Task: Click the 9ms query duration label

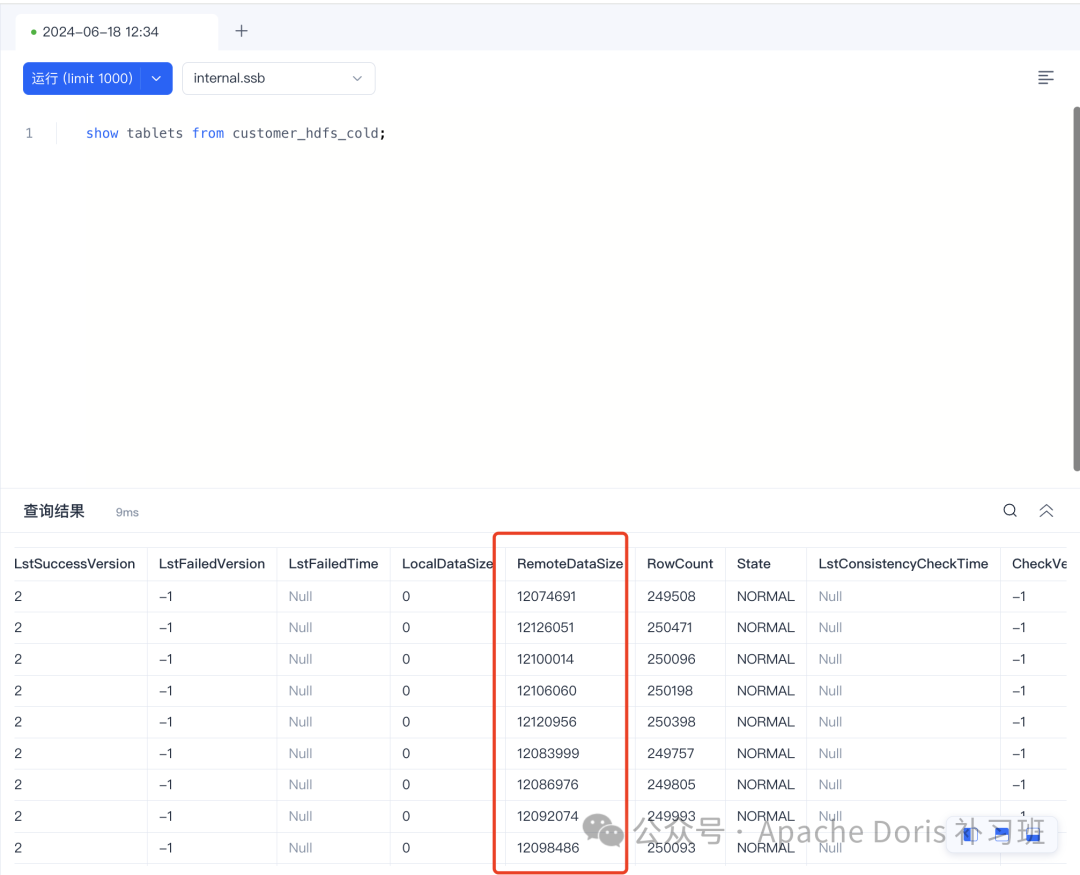Action: [x=127, y=513]
